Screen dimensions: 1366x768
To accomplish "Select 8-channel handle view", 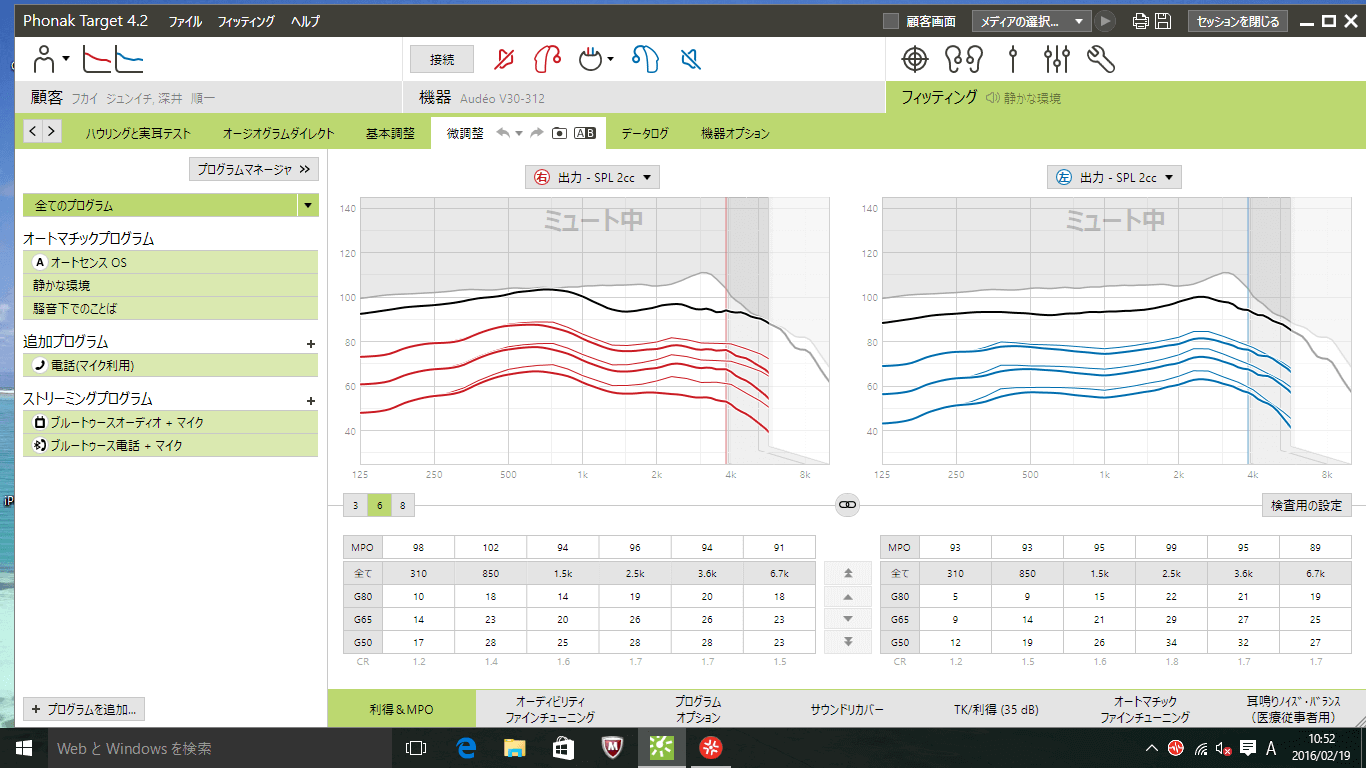I will pyautogui.click(x=402, y=506).
